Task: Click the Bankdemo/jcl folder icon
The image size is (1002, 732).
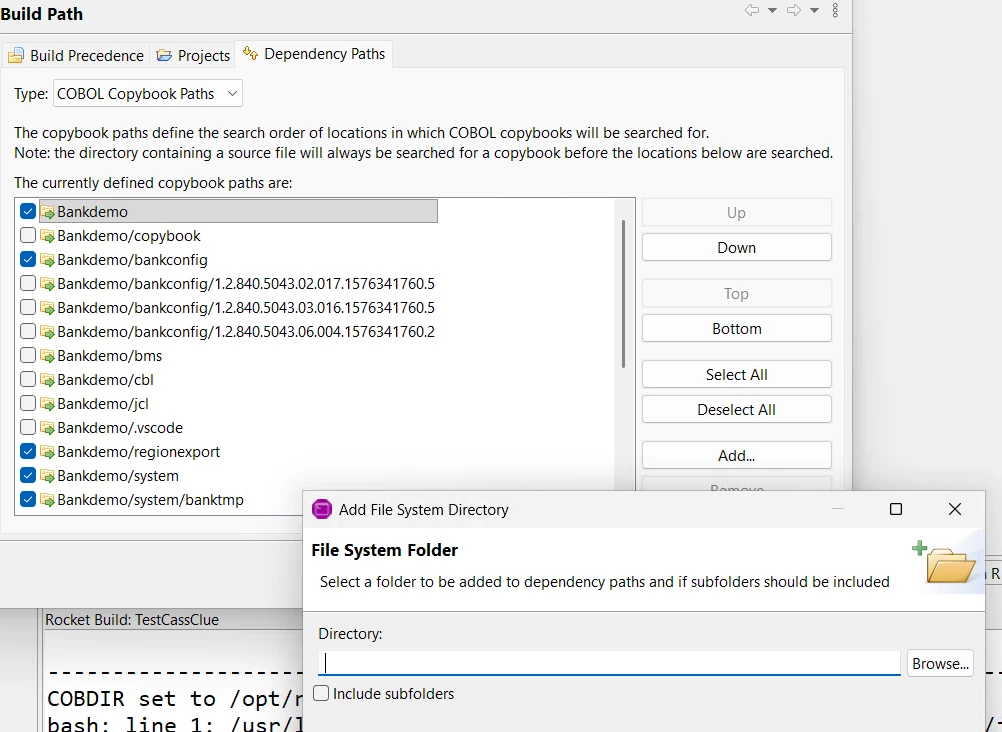Action: (47, 404)
